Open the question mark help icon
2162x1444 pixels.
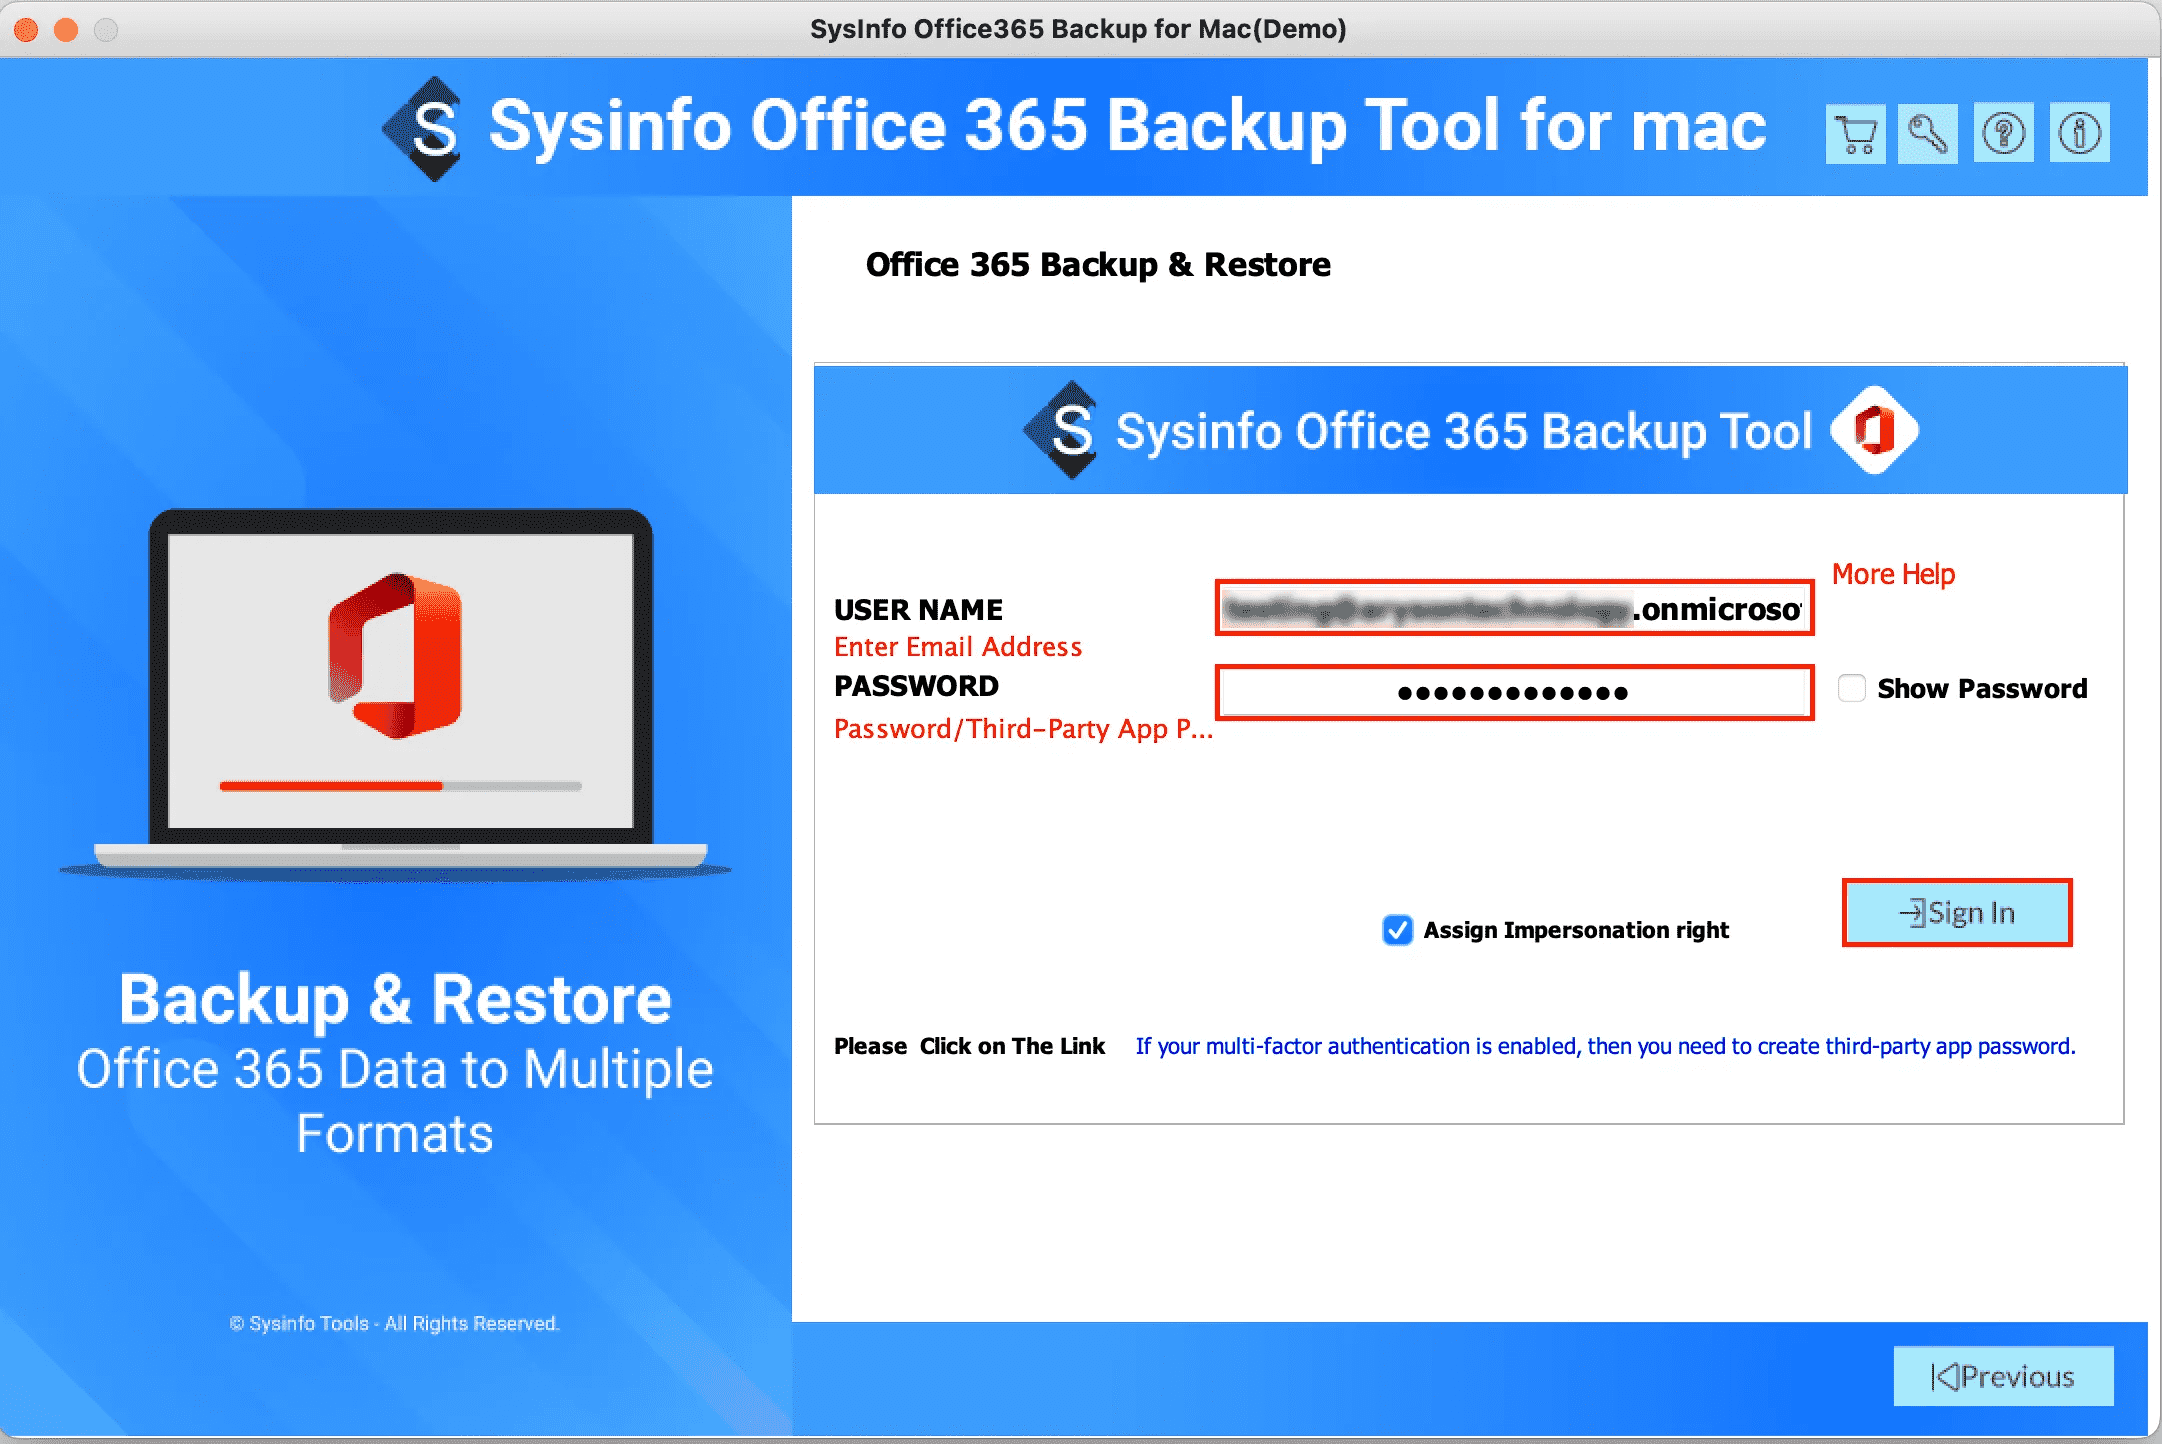[2003, 133]
